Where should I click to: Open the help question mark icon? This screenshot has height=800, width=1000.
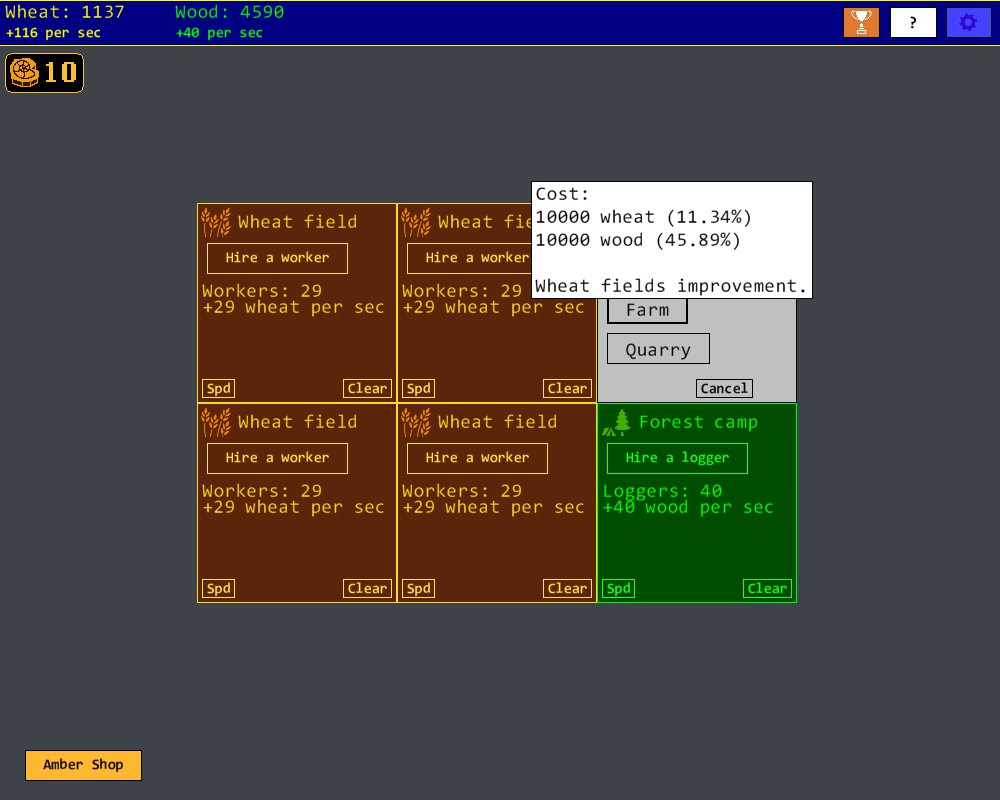click(x=913, y=21)
